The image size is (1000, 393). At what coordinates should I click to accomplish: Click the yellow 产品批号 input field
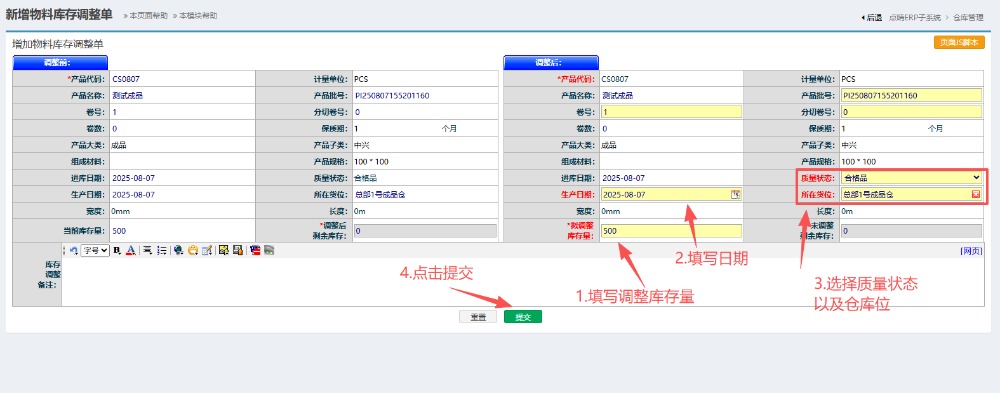911,96
